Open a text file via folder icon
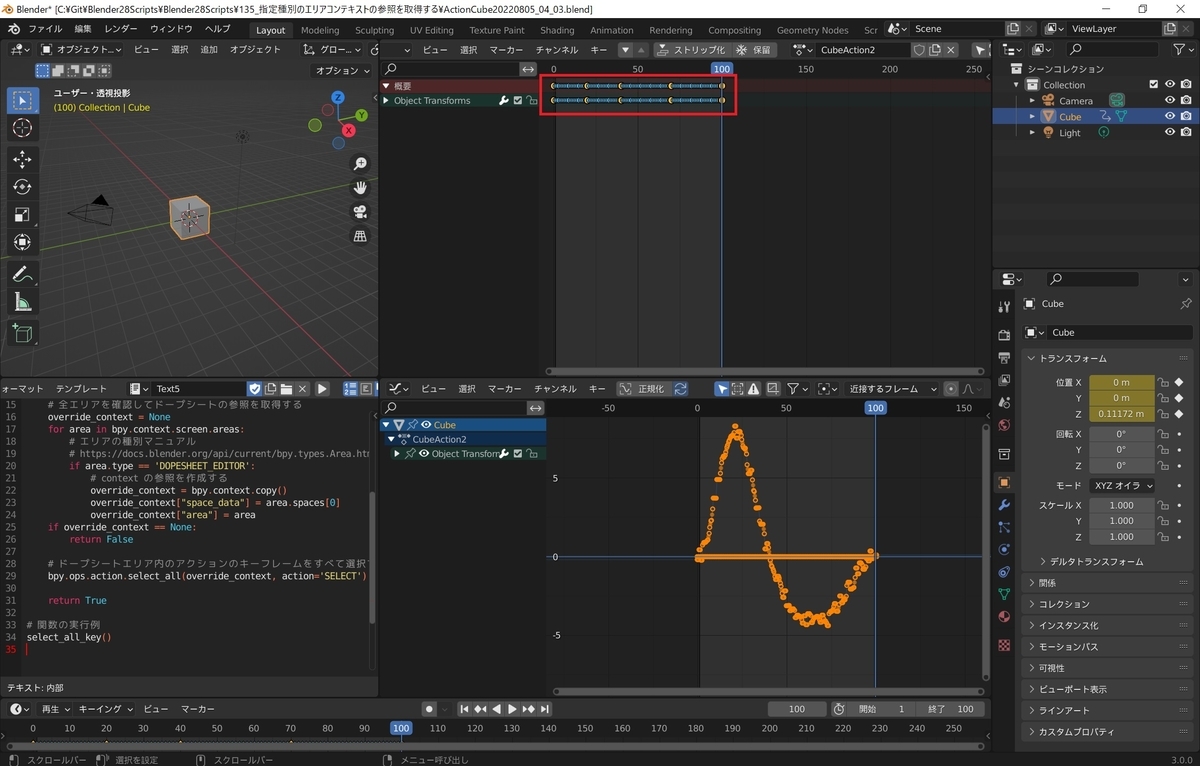Viewport: 1200px width, 766px height. (x=286, y=388)
